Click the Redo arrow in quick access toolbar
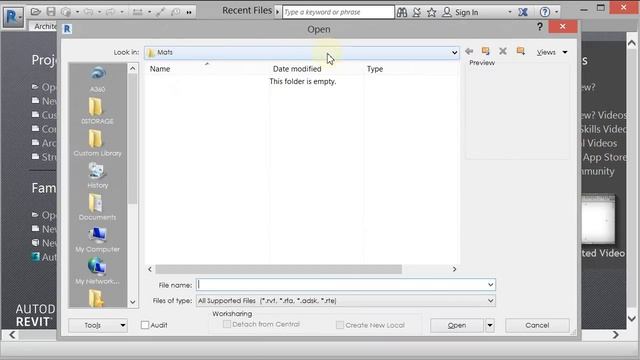640x360 pixels. click(110, 12)
